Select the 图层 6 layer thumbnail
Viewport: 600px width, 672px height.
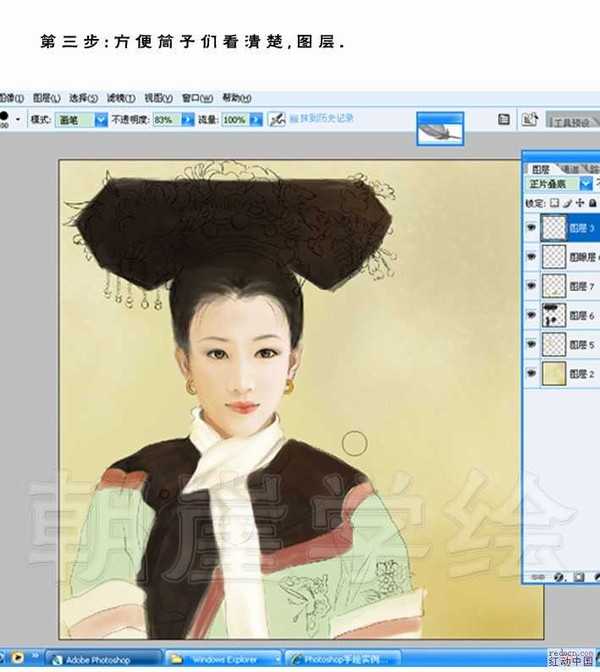coord(553,315)
